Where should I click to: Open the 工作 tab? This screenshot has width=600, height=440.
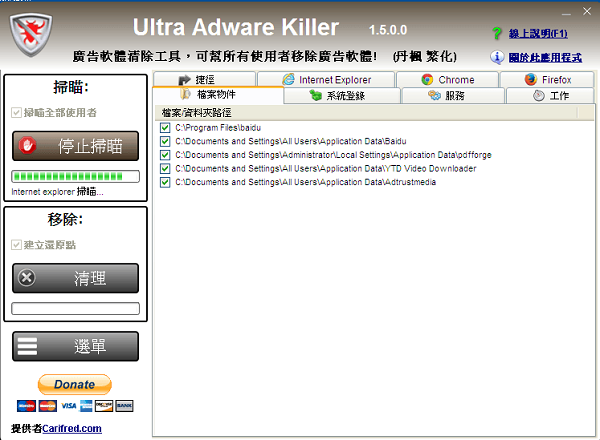pos(550,95)
